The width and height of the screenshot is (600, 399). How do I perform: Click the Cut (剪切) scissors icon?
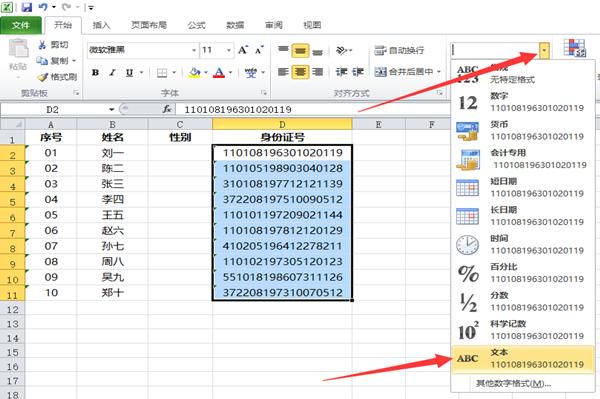pos(42,45)
